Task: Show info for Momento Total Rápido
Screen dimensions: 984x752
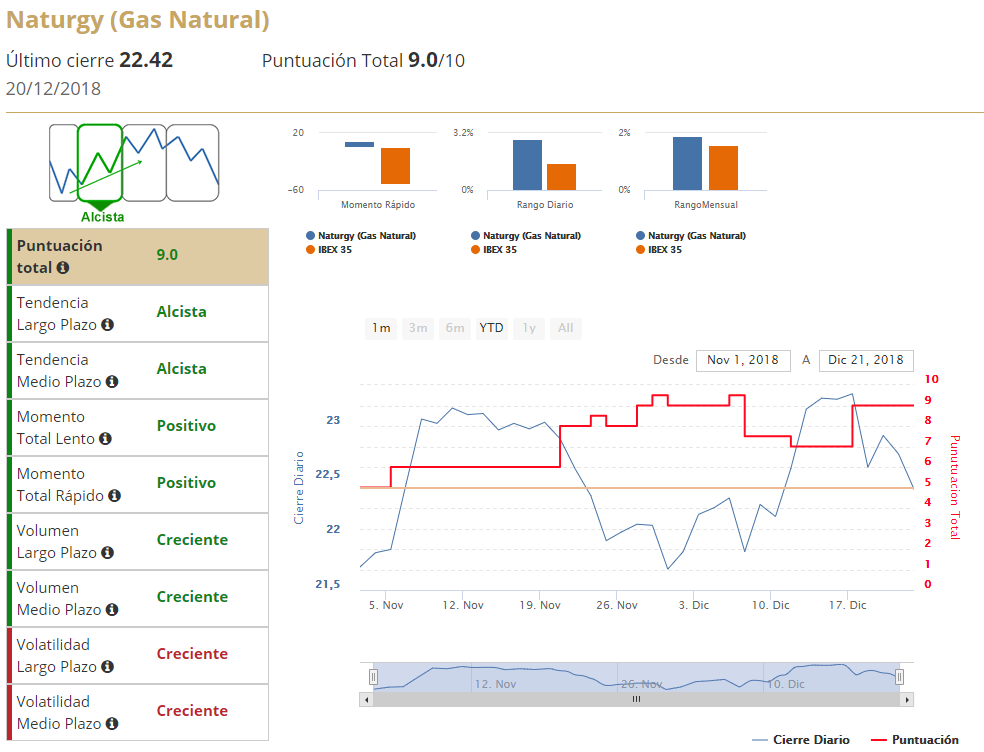Action: 114,496
